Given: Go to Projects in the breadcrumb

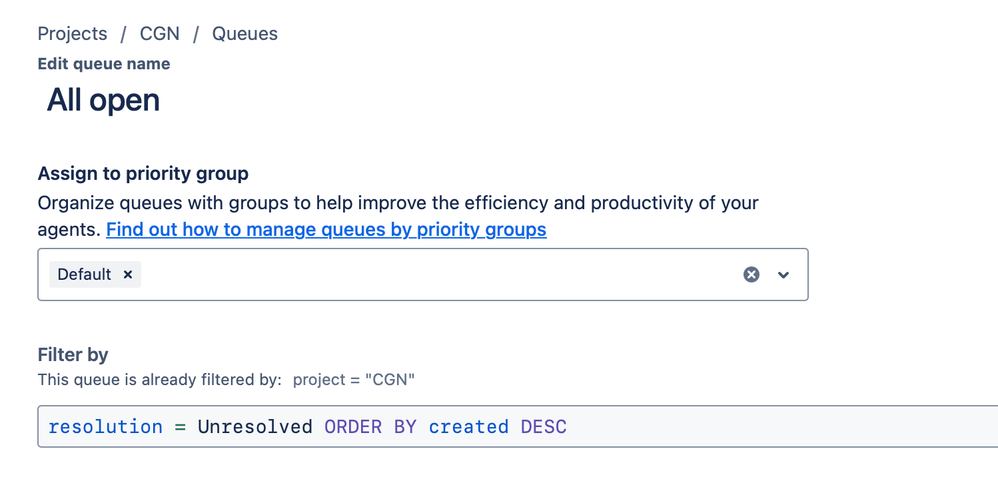Looking at the screenshot, I should (72, 33).
